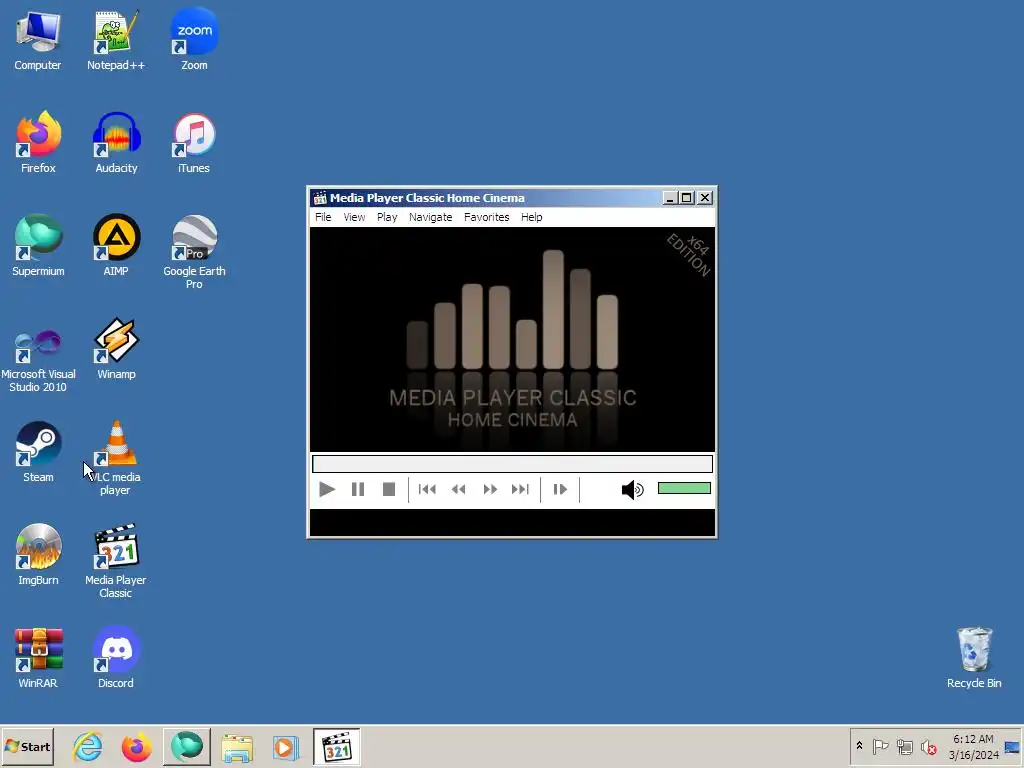Image resolution: width=1024 pixels, height=768 pixels.
Task: Select the AIMP desktop icon
Action: [x=116, y=246]
